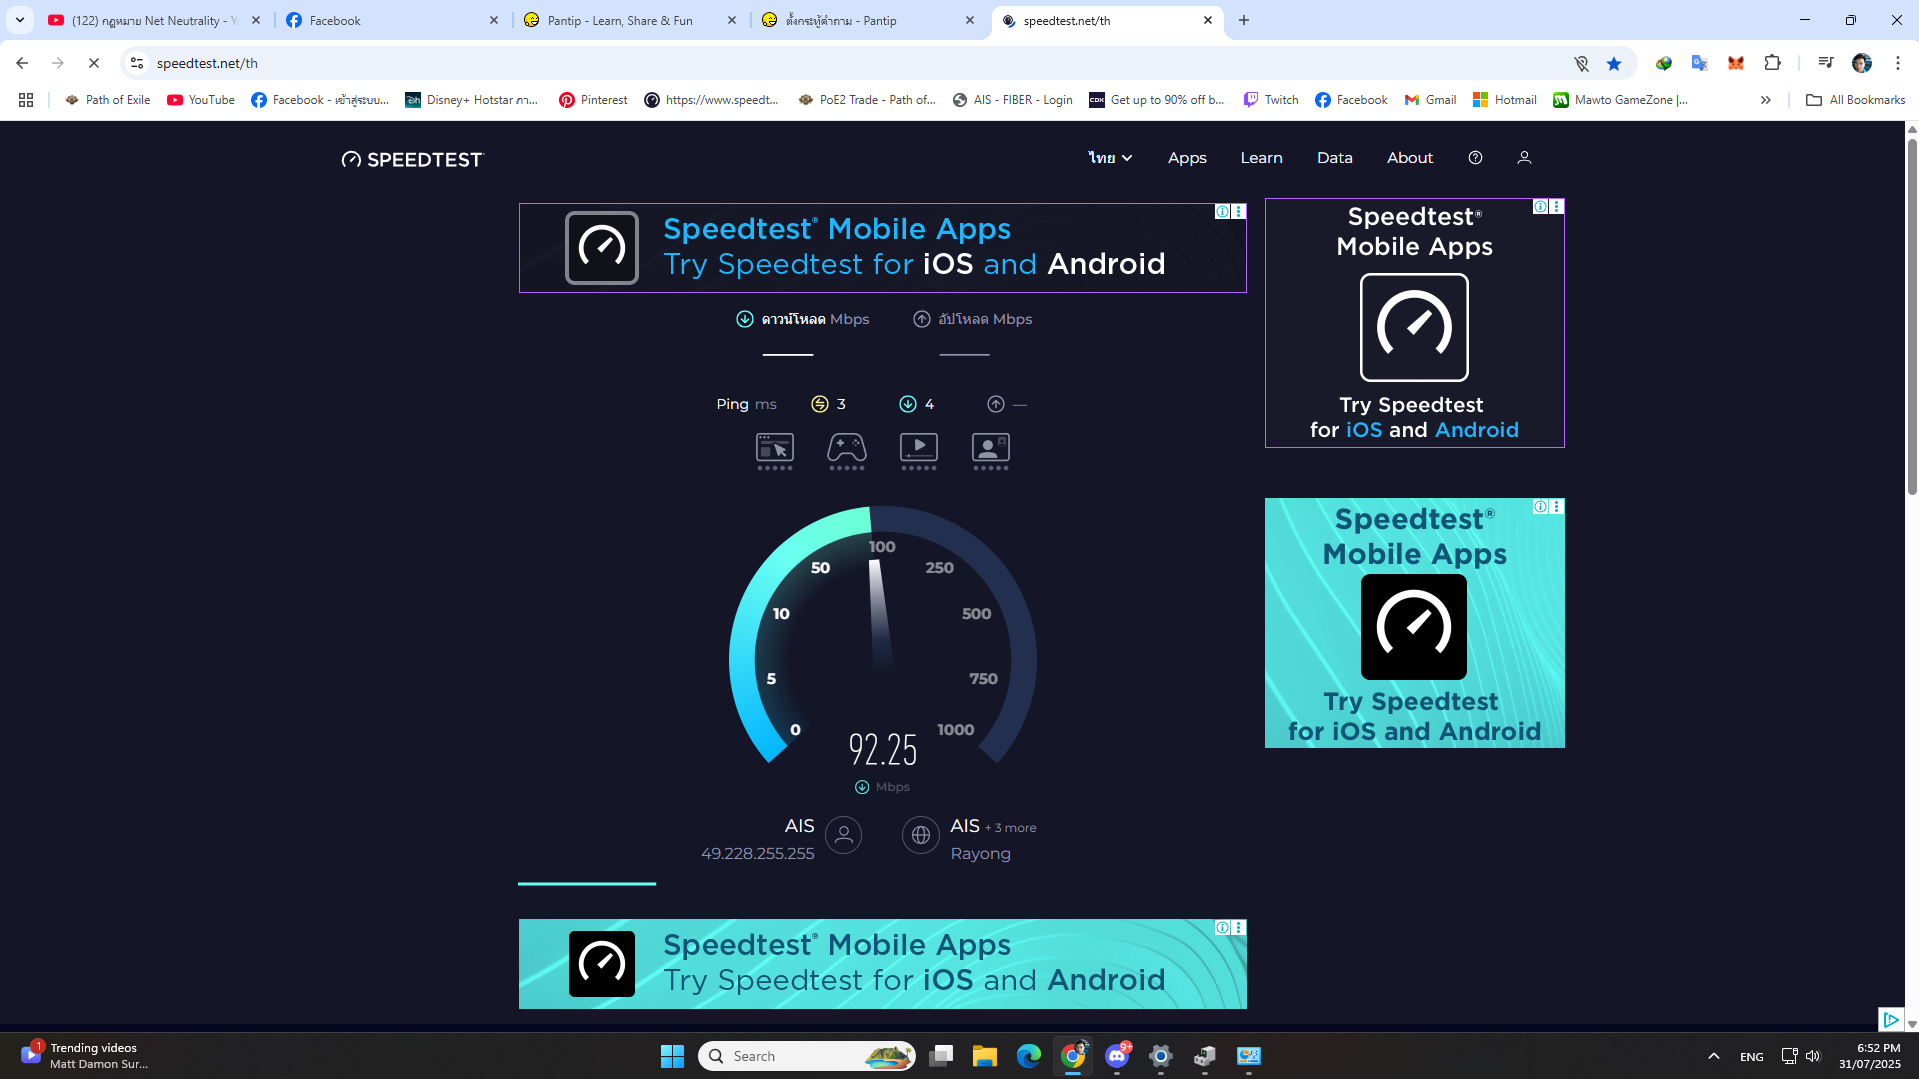Click the idle latency ping icon

[820, 404]
